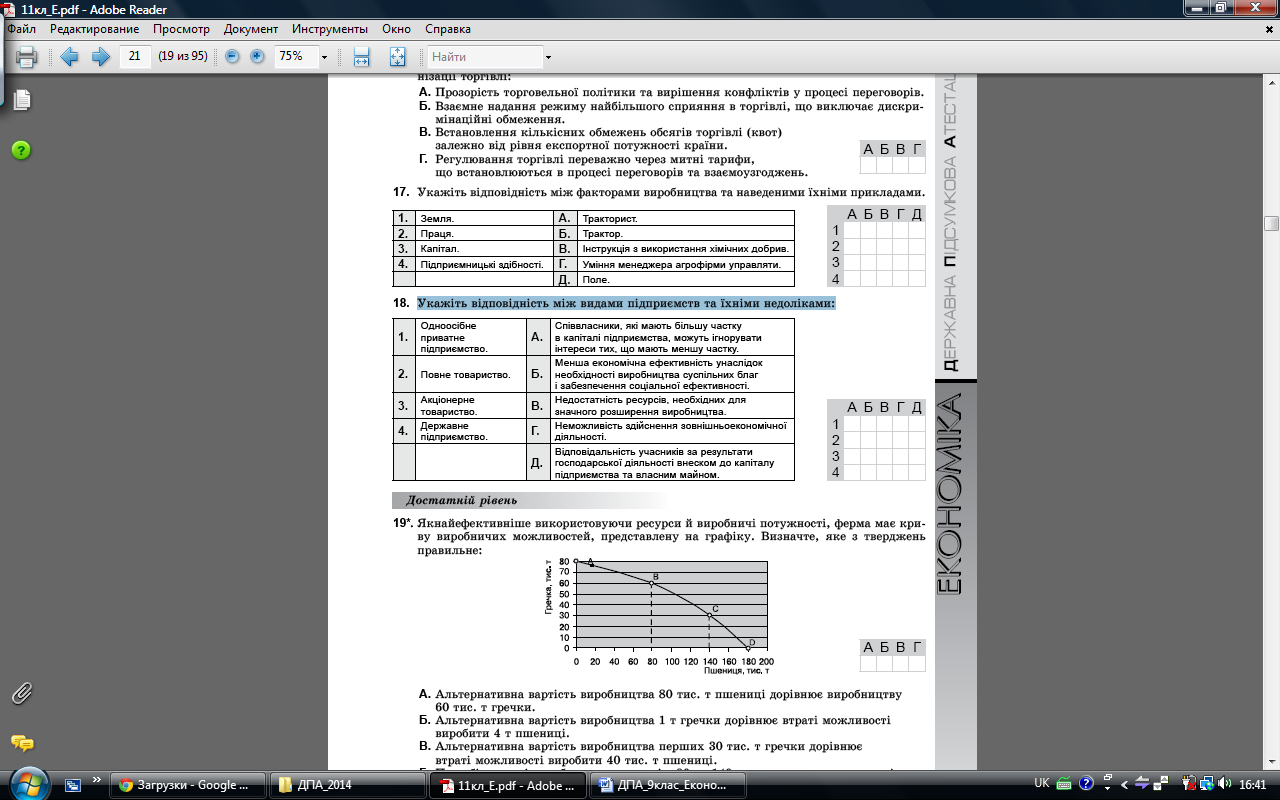Click 'Акціонерне товариство.' table cell
The width and height of the screenshot is (1280, 800).
[470, 406]
